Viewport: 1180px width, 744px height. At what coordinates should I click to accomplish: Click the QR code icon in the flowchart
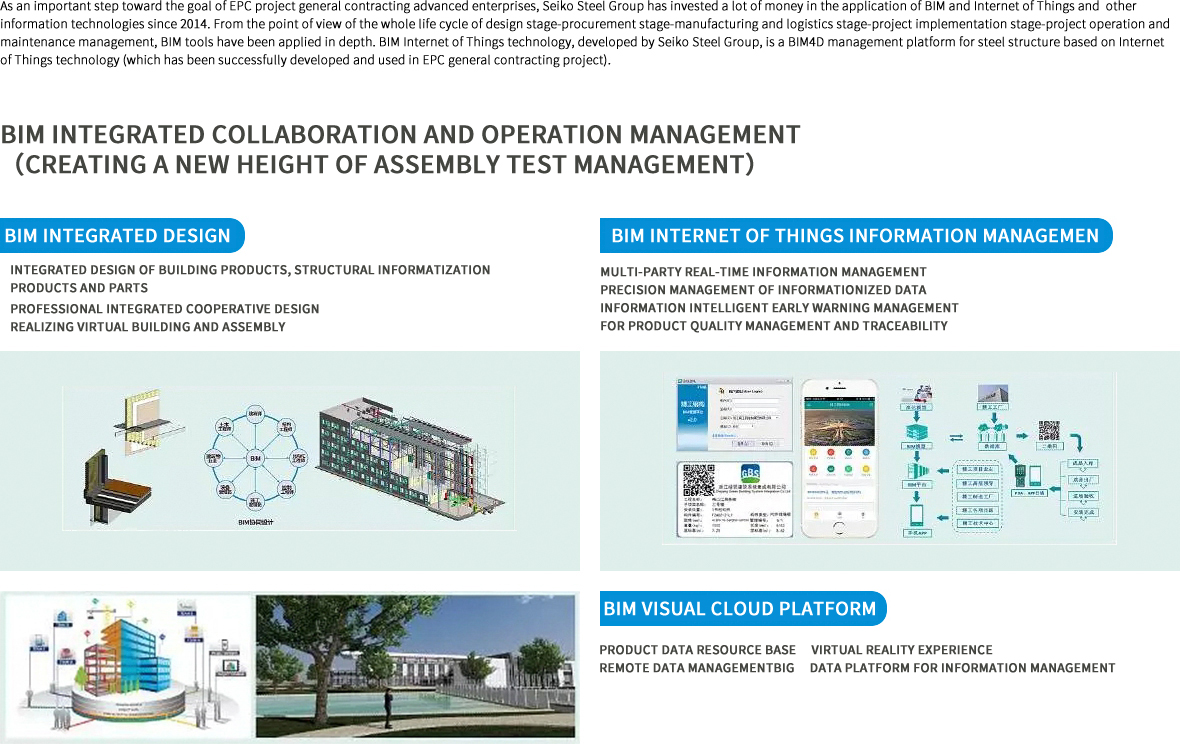(1048, 431)
